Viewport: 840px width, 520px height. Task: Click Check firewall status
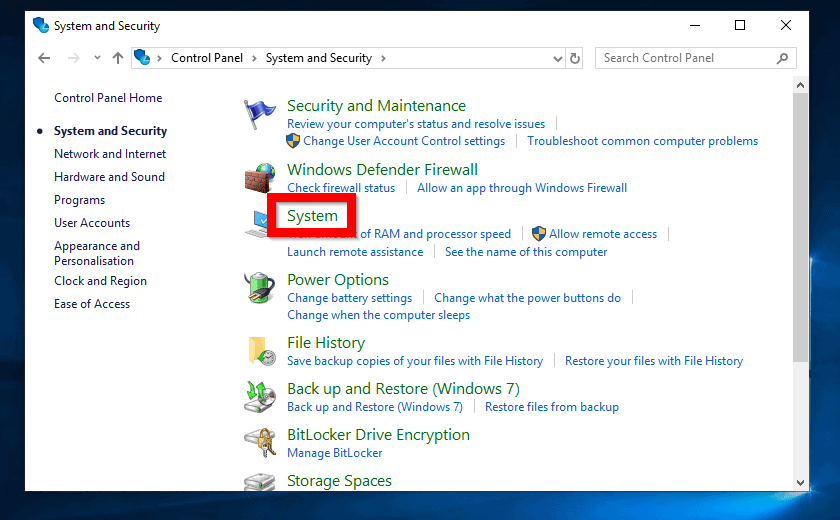point(341,188)
